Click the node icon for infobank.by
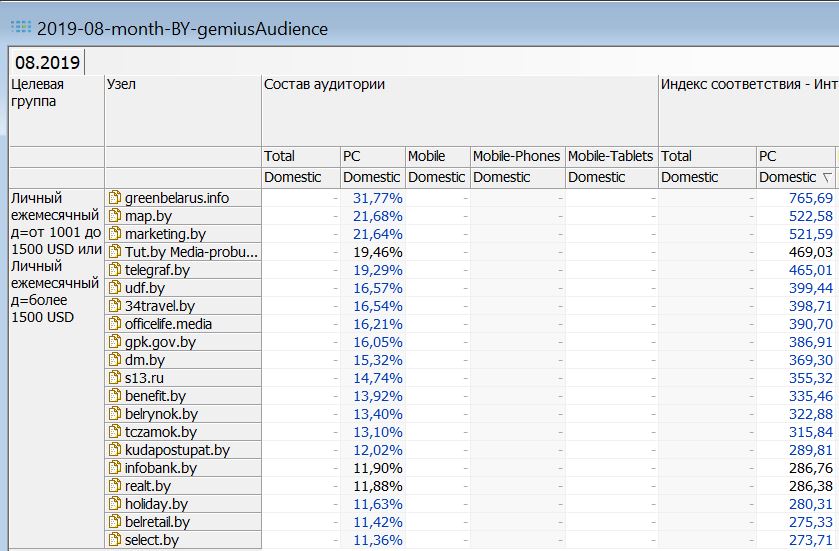 coord(115,468)
